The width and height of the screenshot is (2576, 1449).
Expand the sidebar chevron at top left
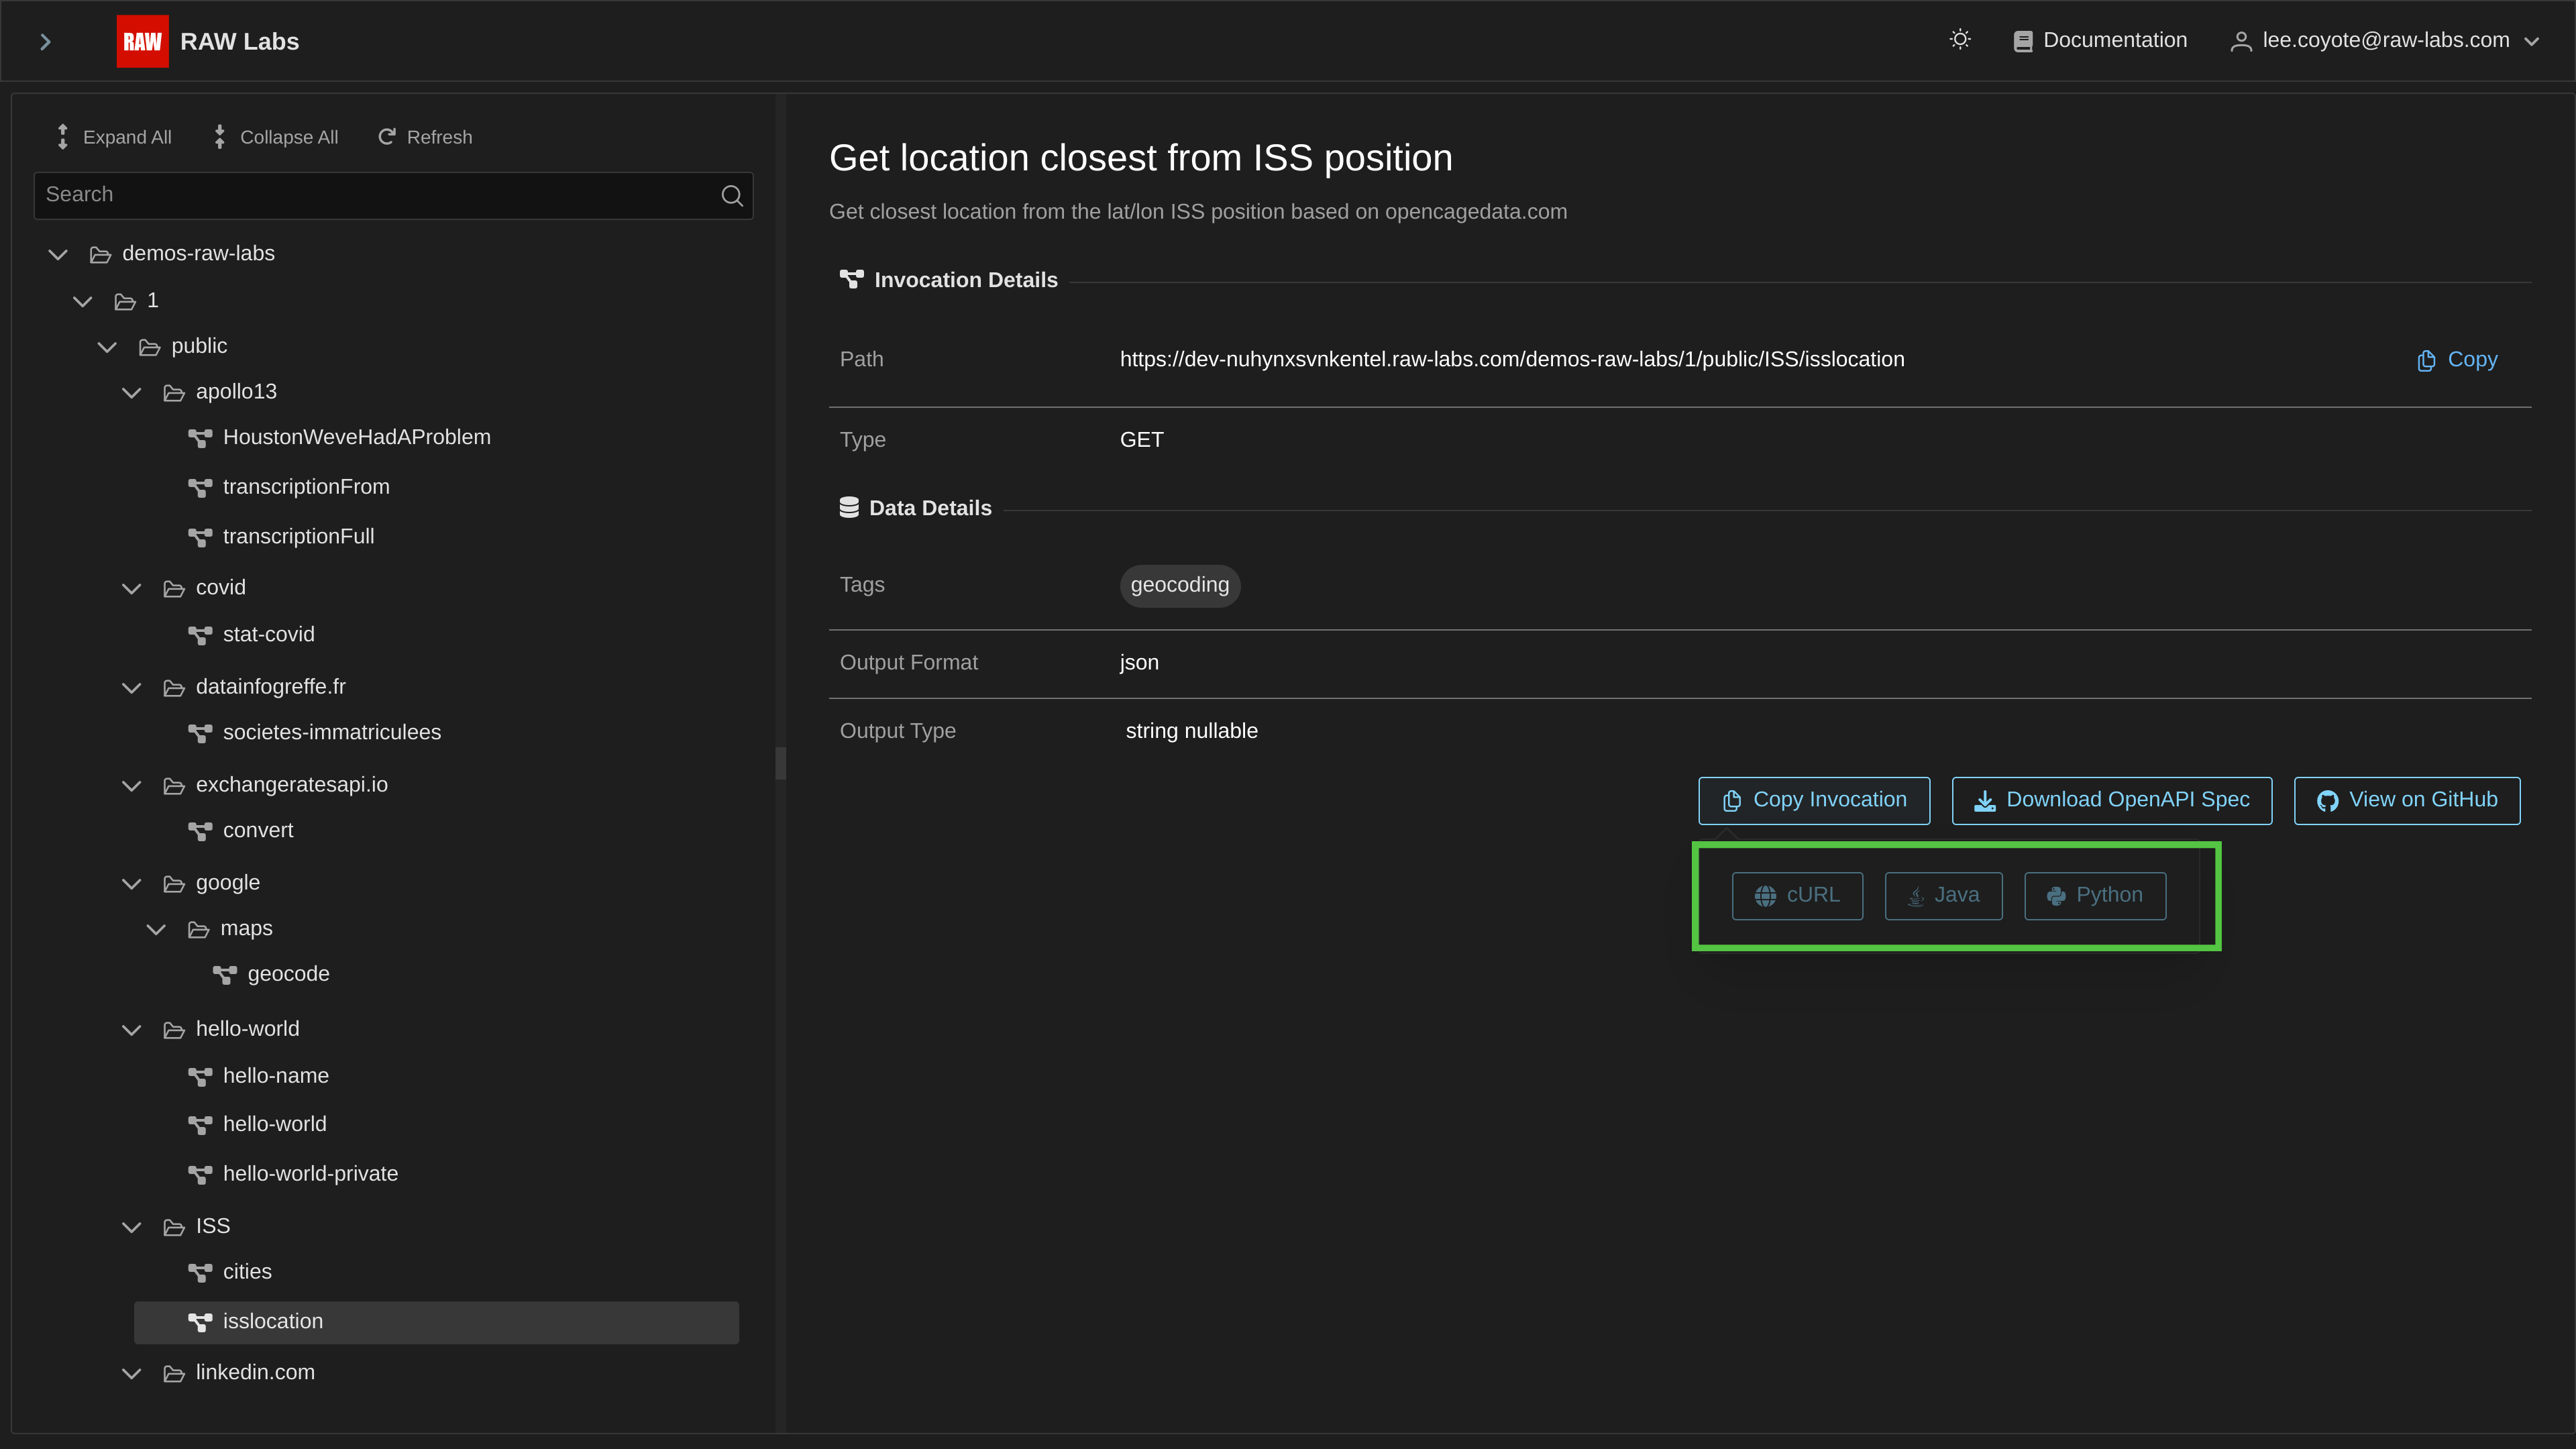pos(45,41)
